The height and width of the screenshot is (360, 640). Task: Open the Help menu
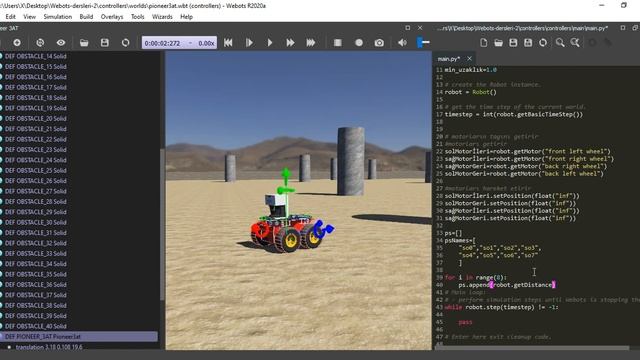click(187, 17)
